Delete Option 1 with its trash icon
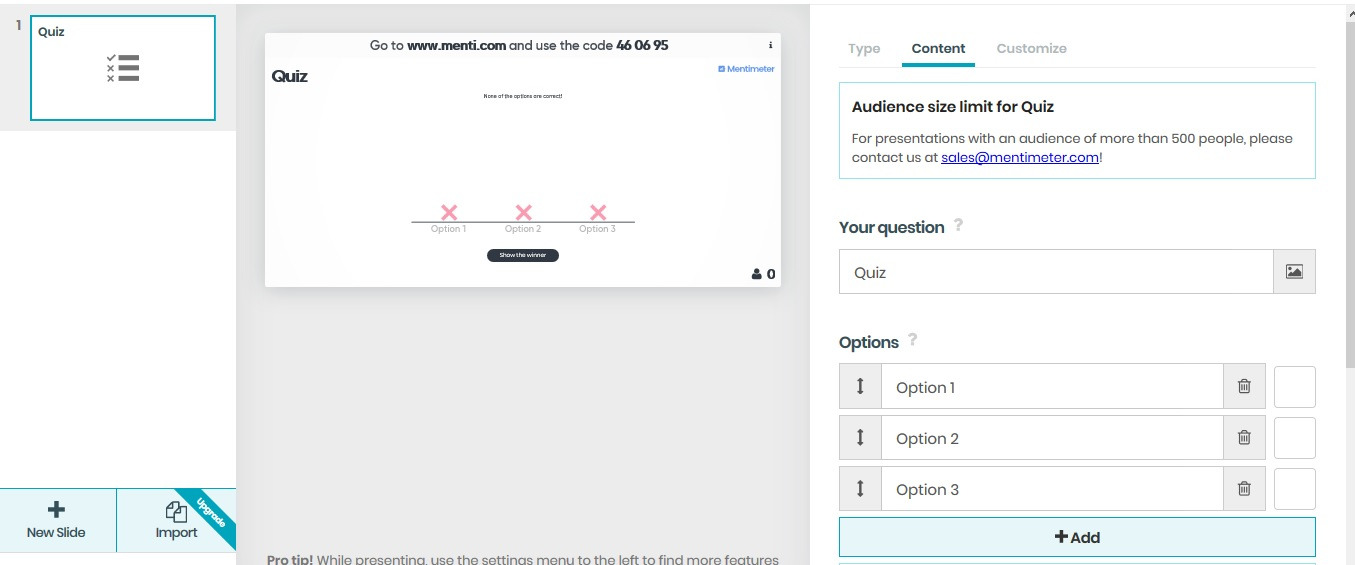Image resolution: width=1355 pixels, height=565 pixels. pos(1244,387)
